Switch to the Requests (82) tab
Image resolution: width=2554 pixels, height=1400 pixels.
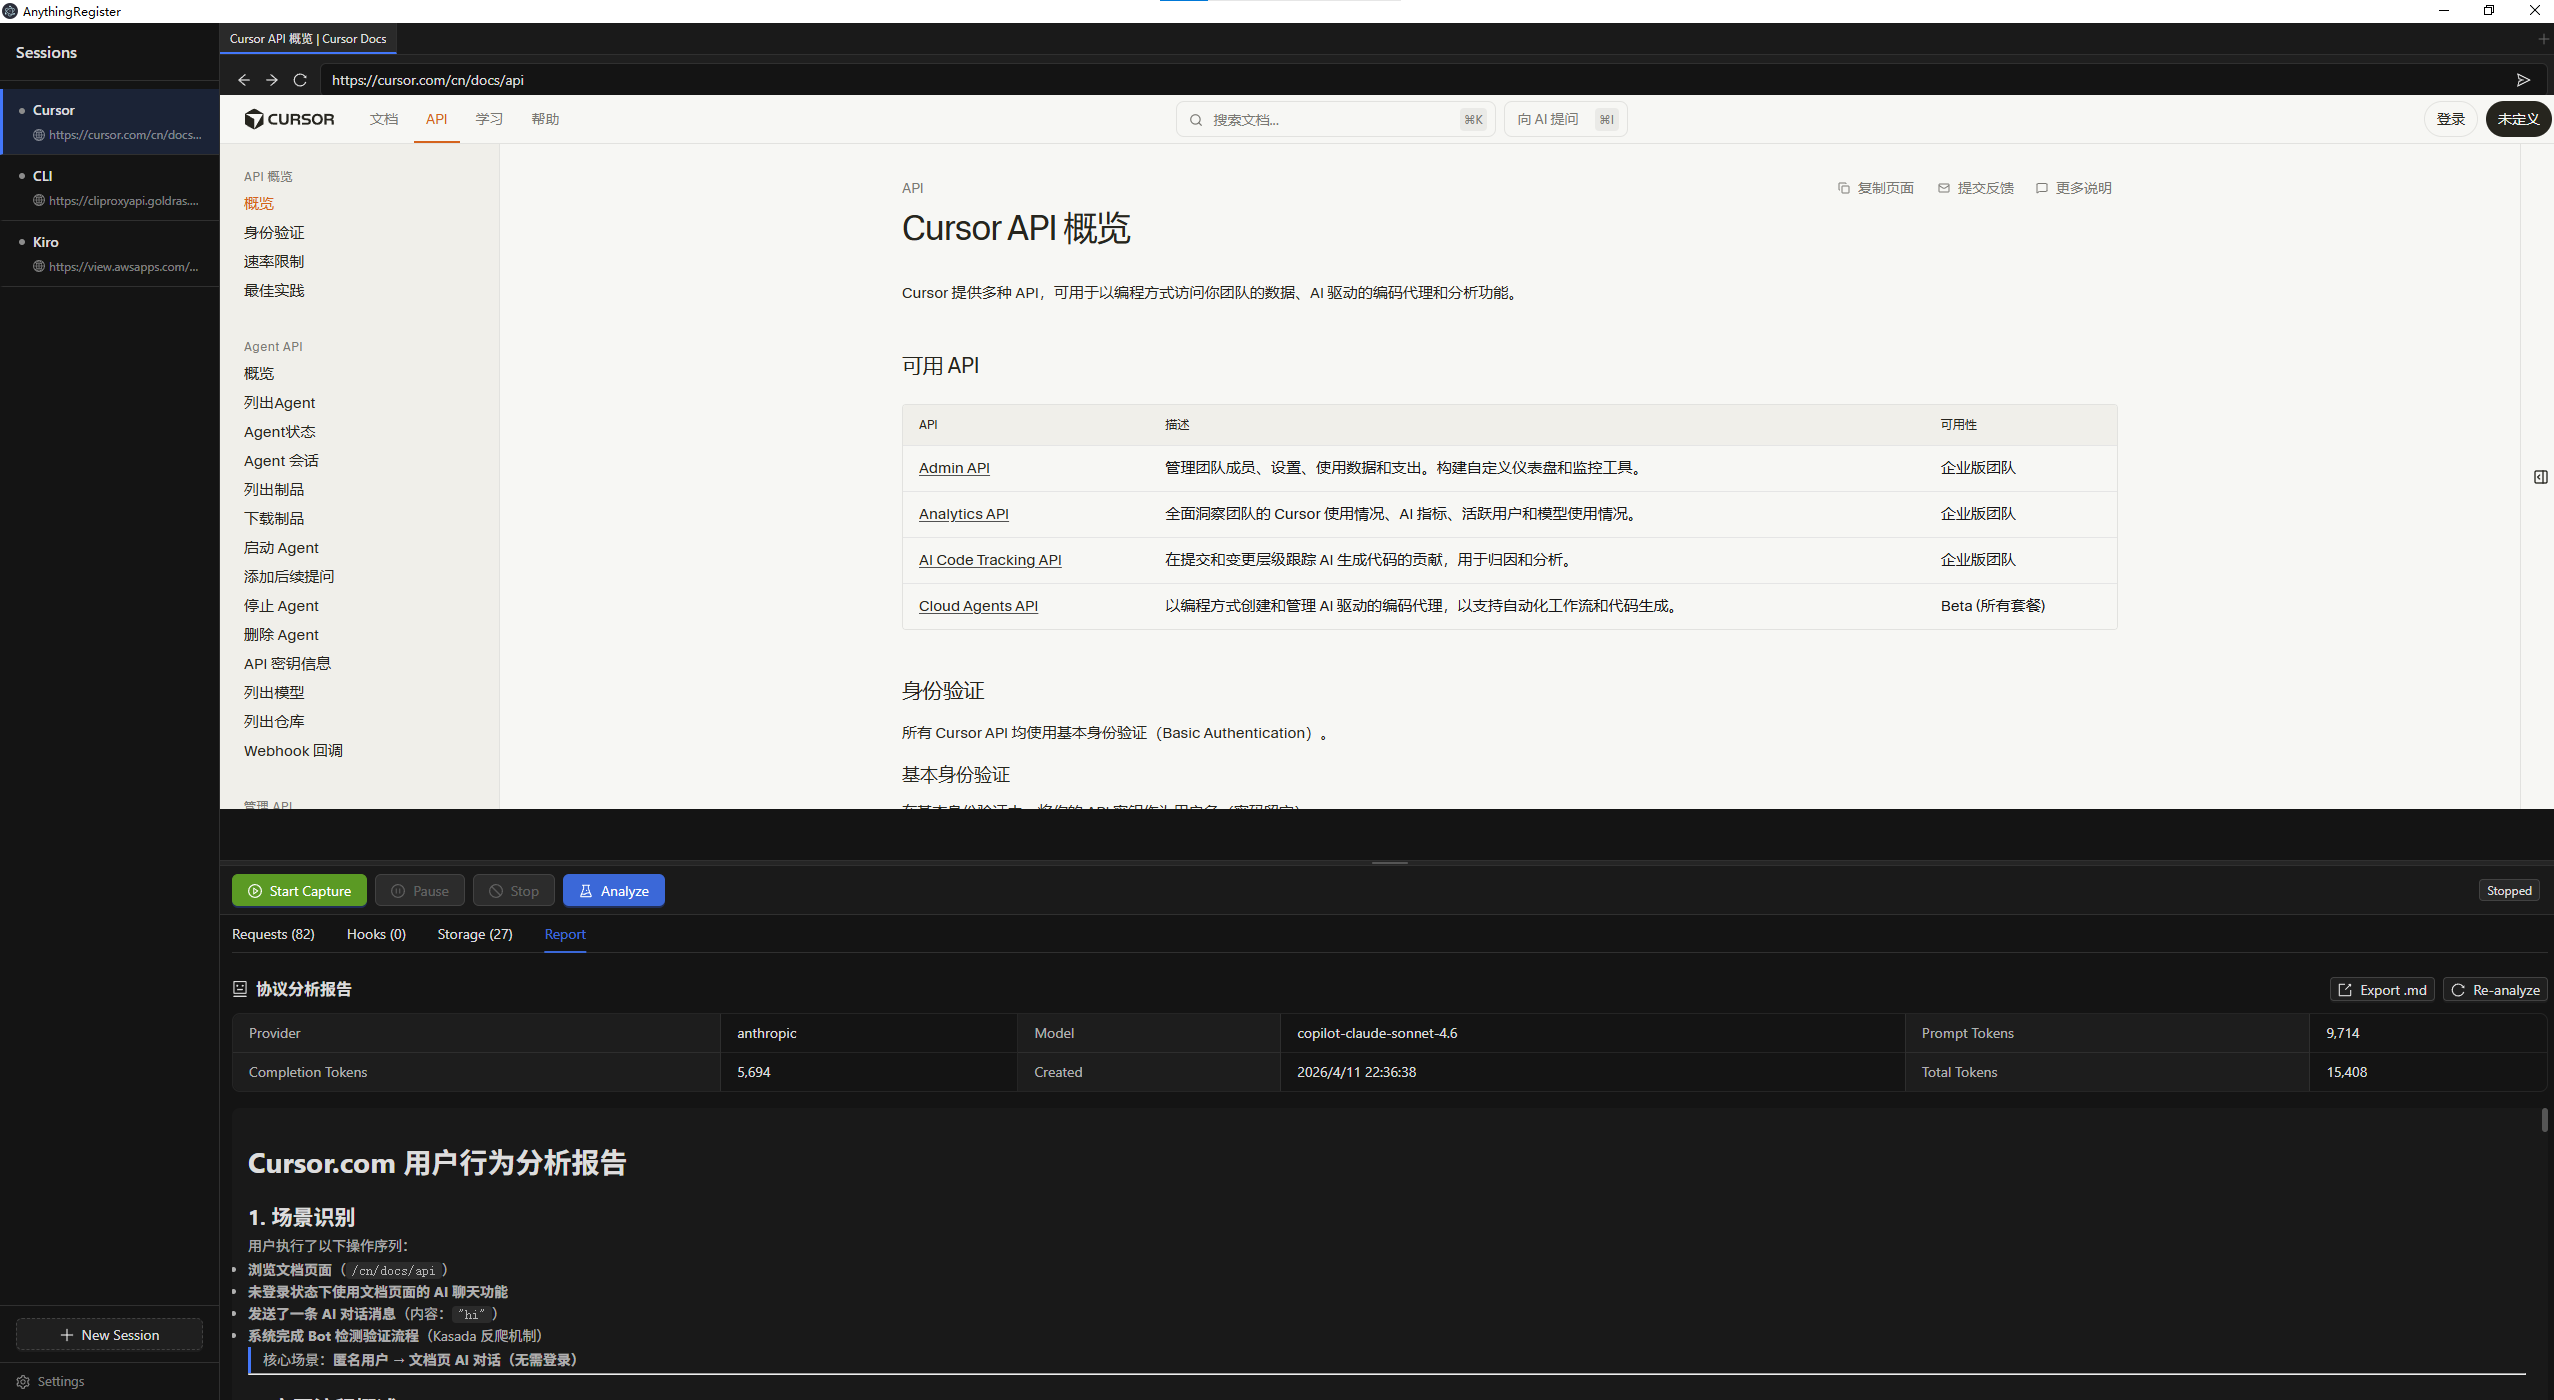273,934
